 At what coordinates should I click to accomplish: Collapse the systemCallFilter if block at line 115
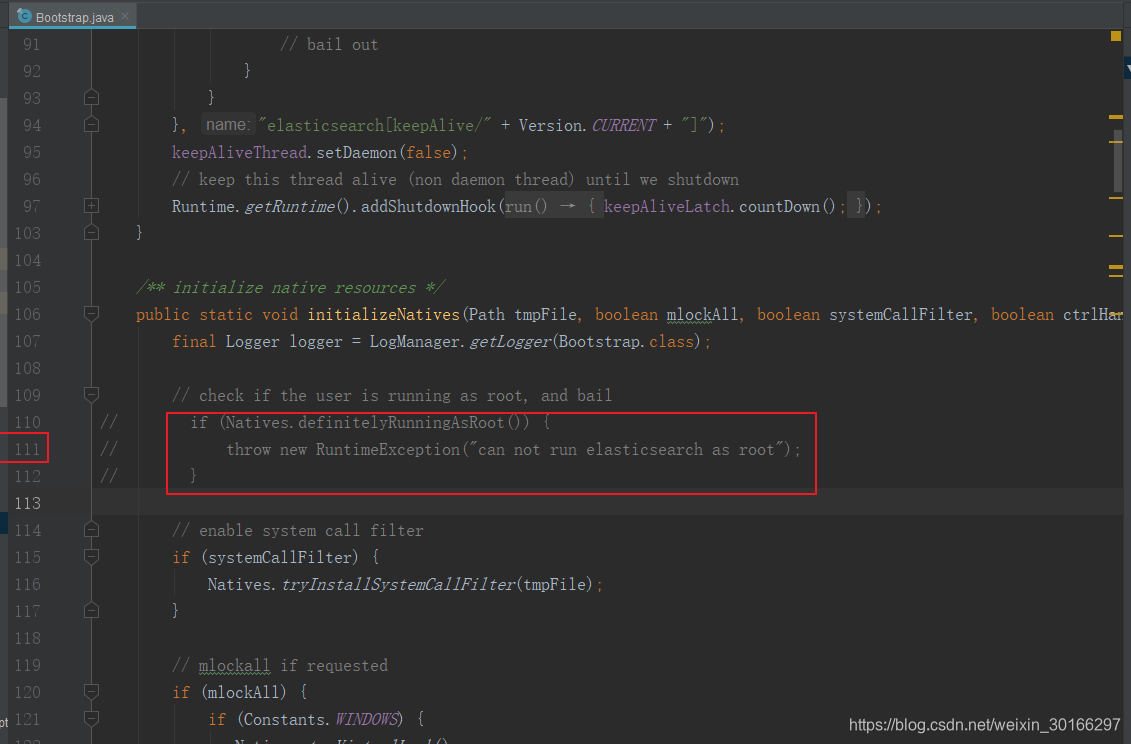click(91, 556)
